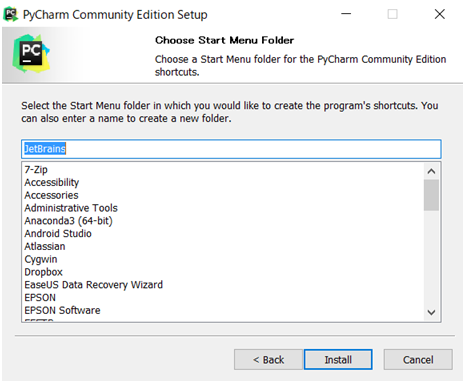Click the scroll down arrow in folder list
Screen dimensions: 465x383
tap(431, 312)
